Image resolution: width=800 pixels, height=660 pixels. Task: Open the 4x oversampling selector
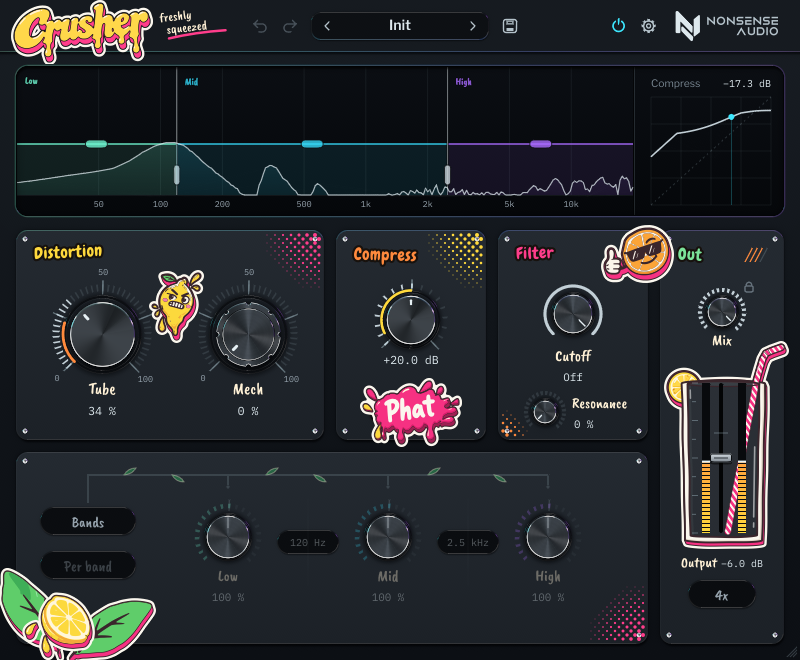(x=721, y=595)
